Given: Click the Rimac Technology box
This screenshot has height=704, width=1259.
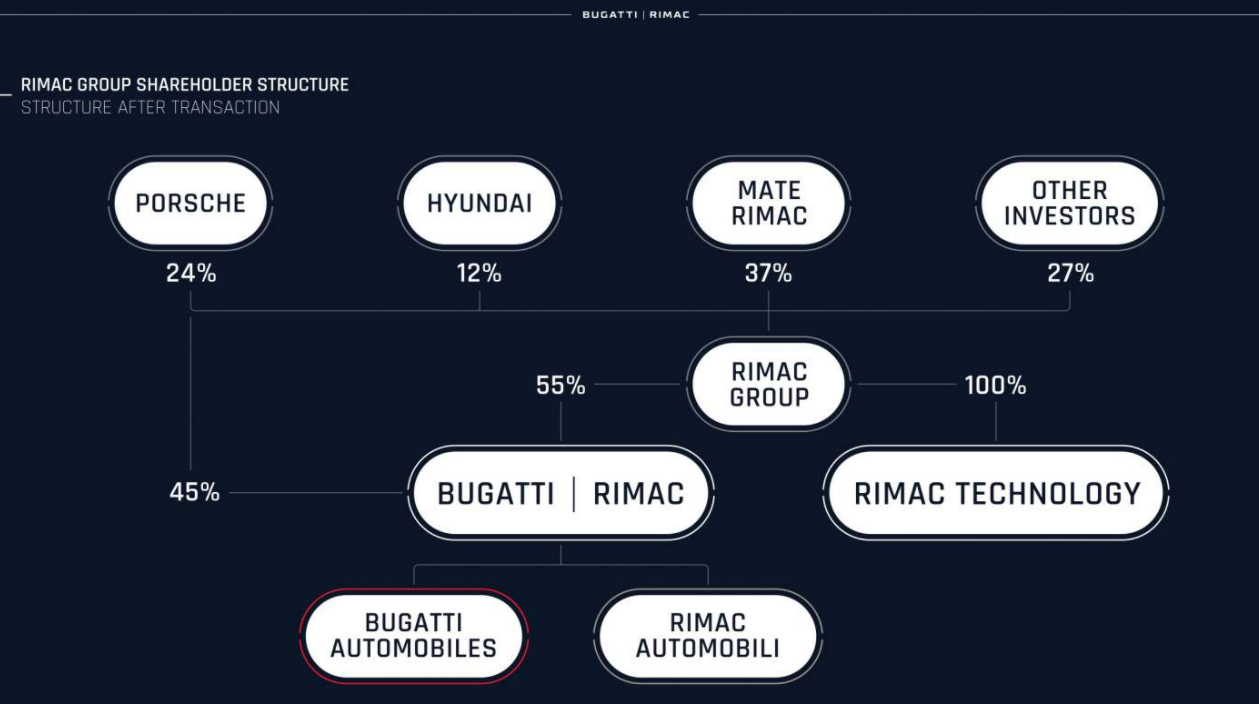Looking at the screenshot, I should [996, 493].
